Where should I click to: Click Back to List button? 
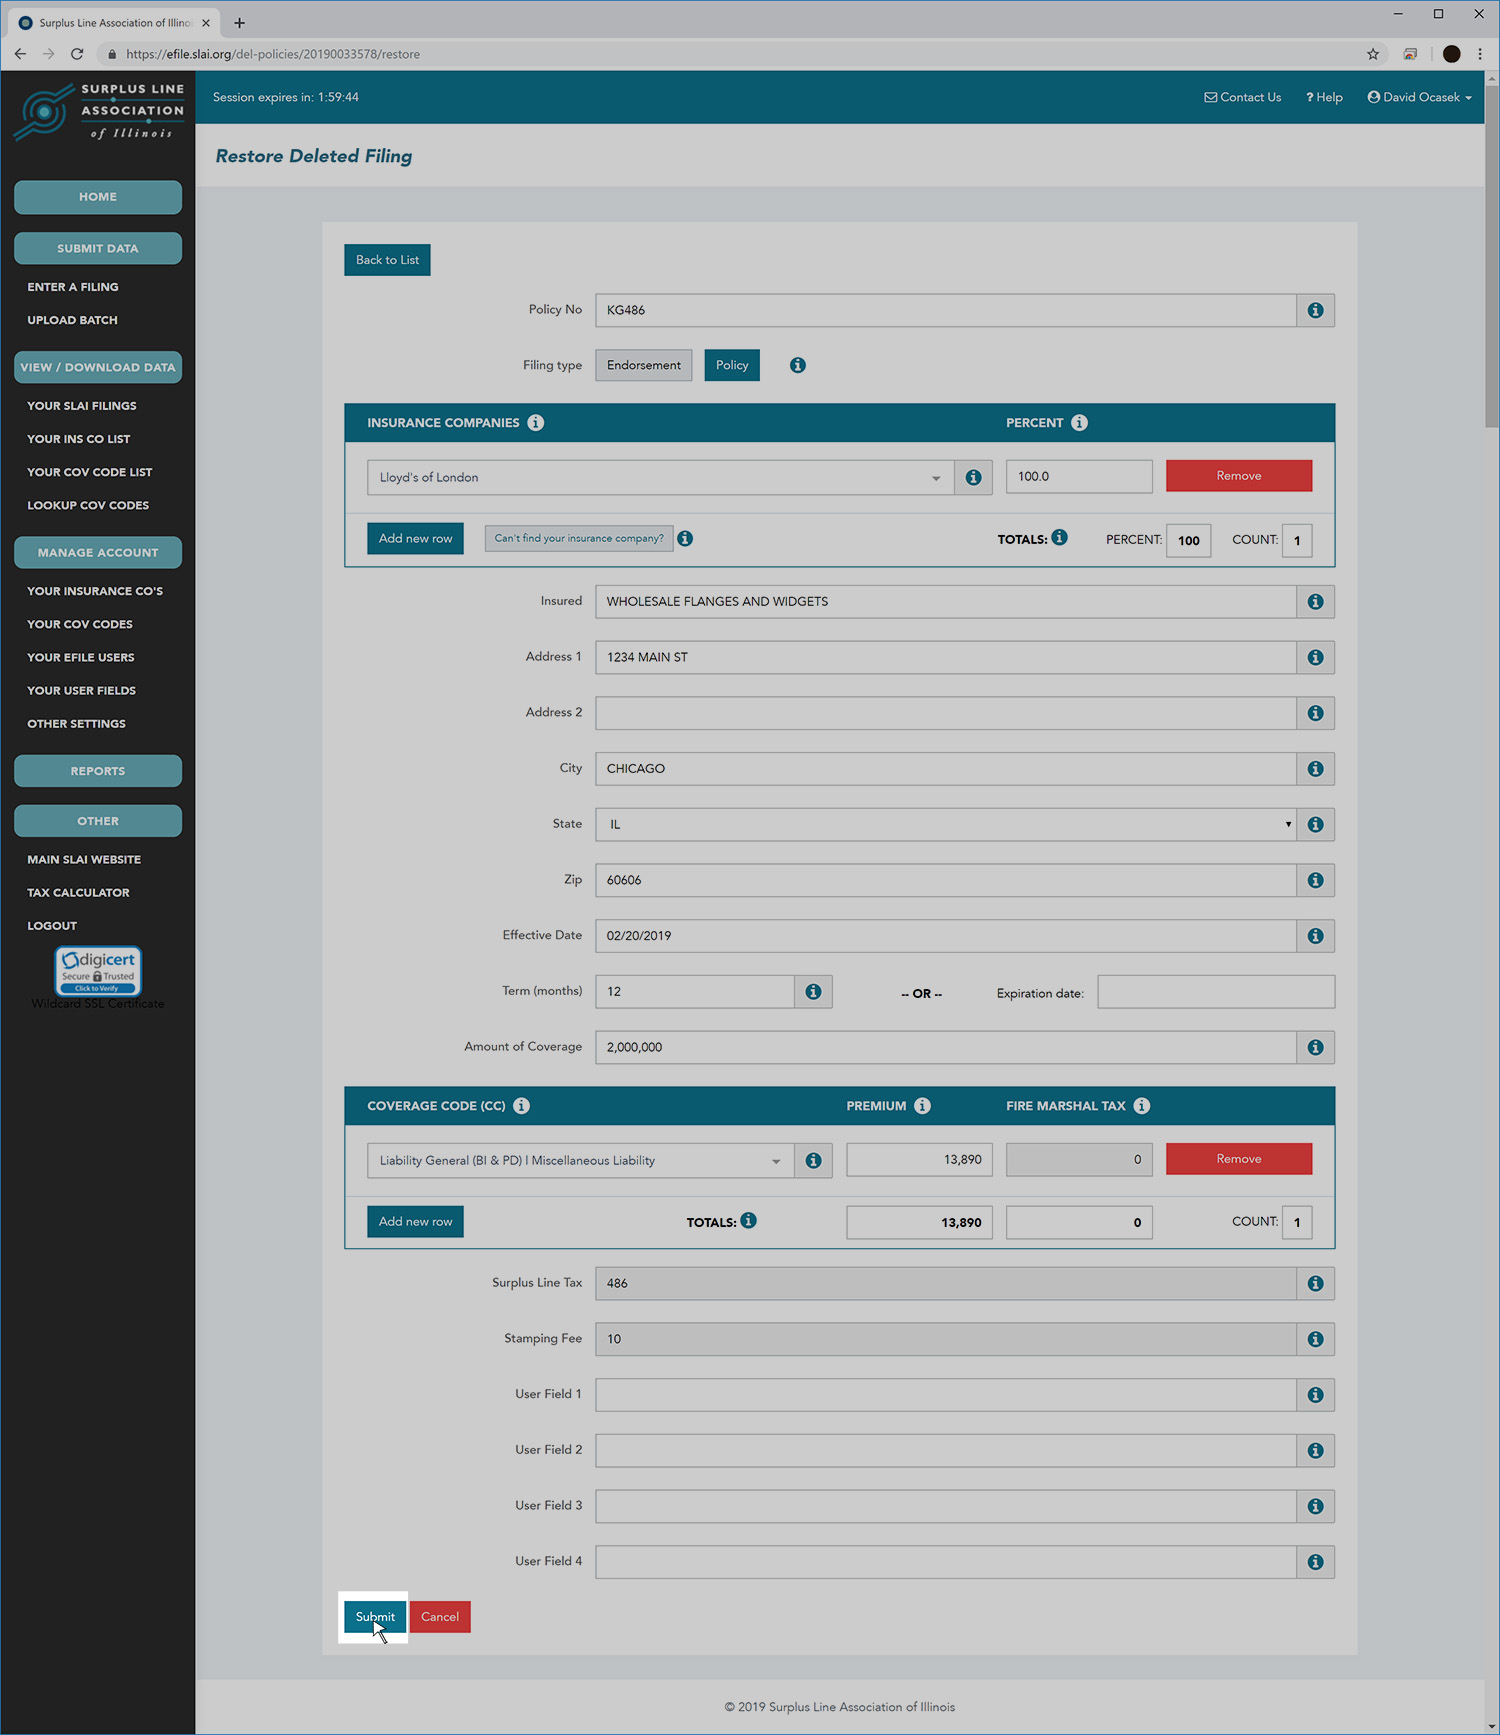click(x=387, y=260)
